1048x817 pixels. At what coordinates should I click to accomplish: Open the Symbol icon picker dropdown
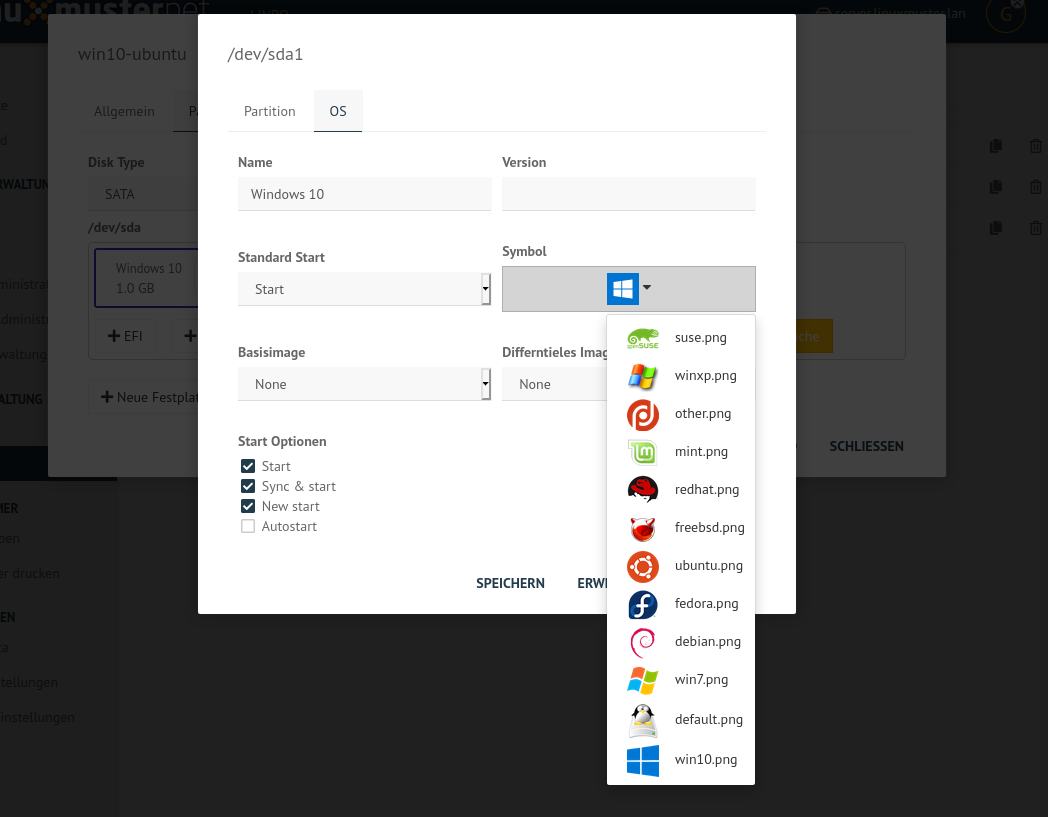pyautogui.click(x=628, y=288)
